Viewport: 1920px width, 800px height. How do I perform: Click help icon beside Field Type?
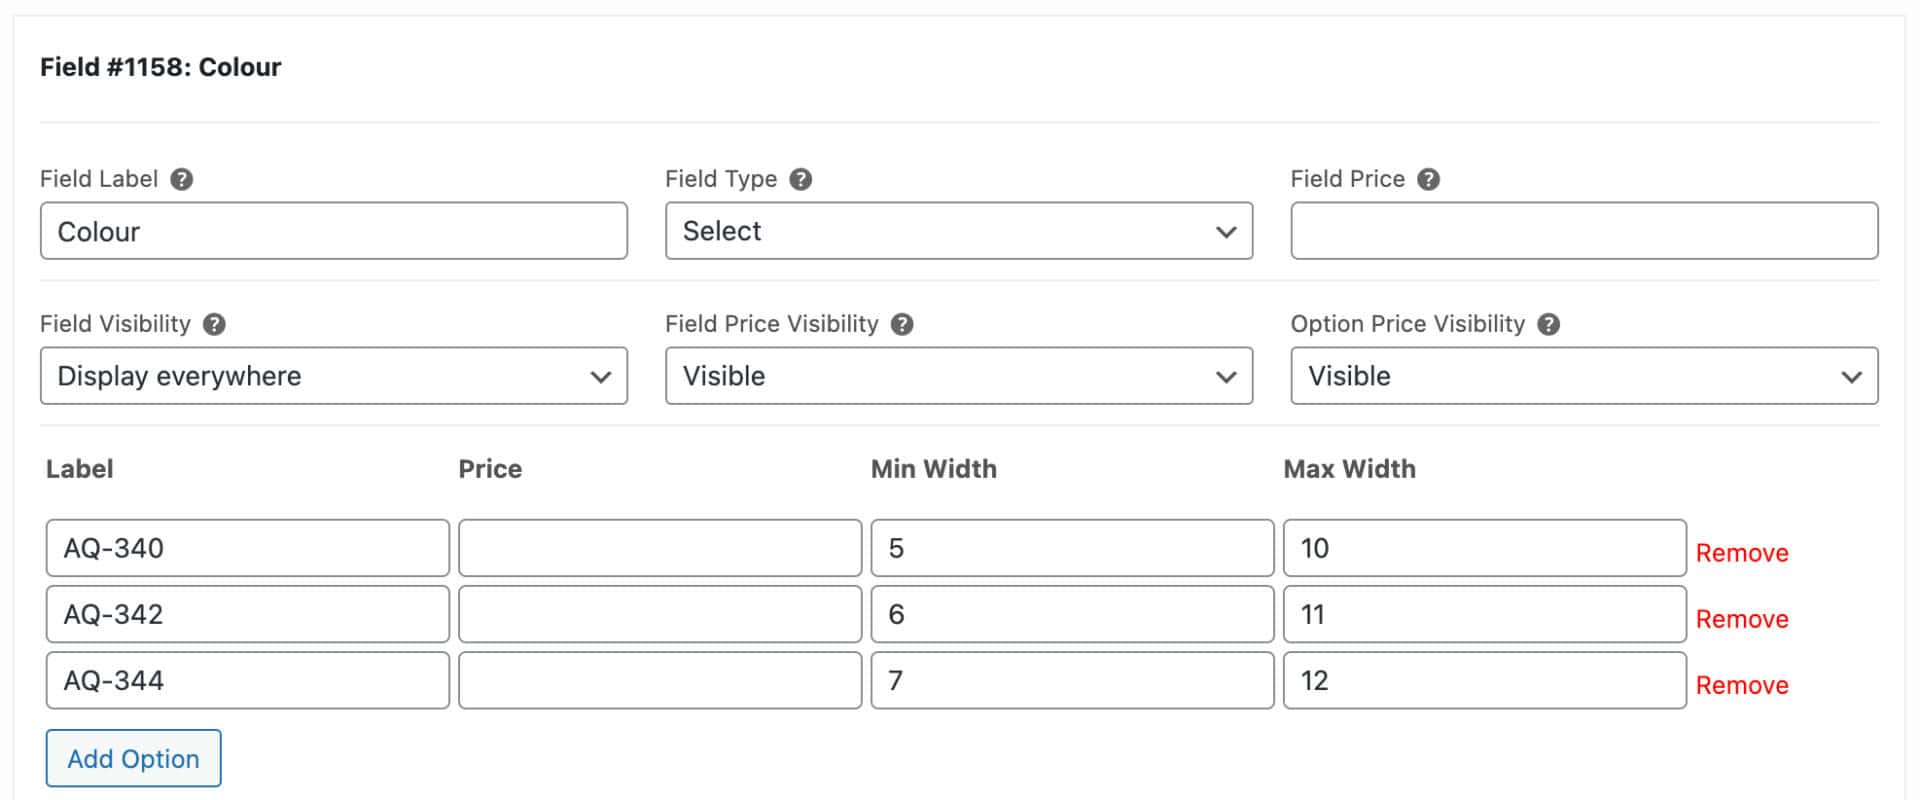800,179
